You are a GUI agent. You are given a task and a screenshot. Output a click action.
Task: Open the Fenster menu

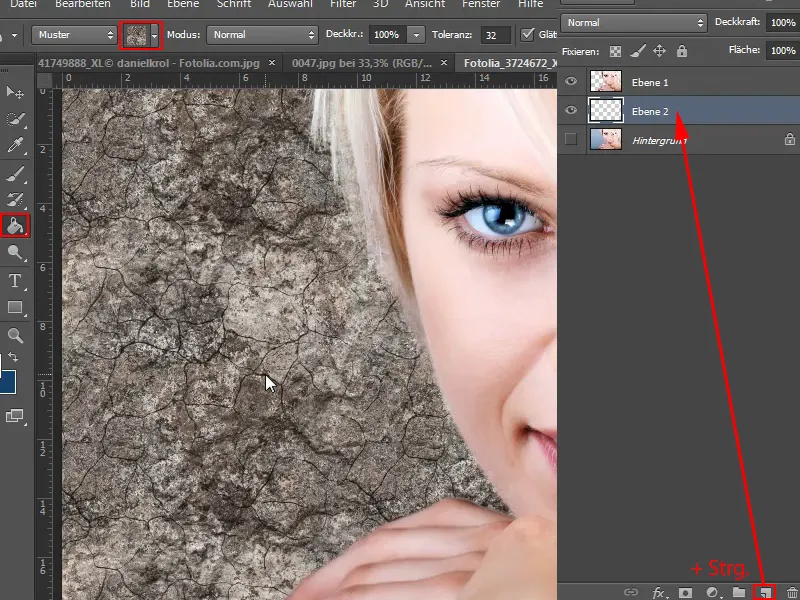point(481,4)
